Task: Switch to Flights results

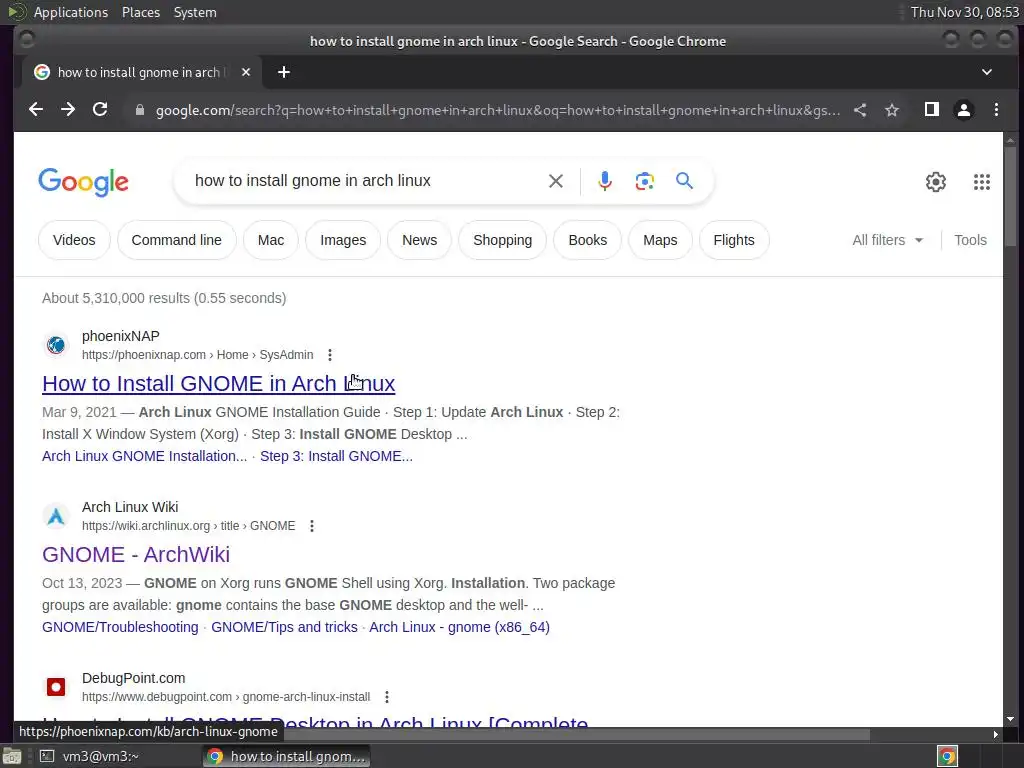Action: pyautogui.click(x=734, y=240)
